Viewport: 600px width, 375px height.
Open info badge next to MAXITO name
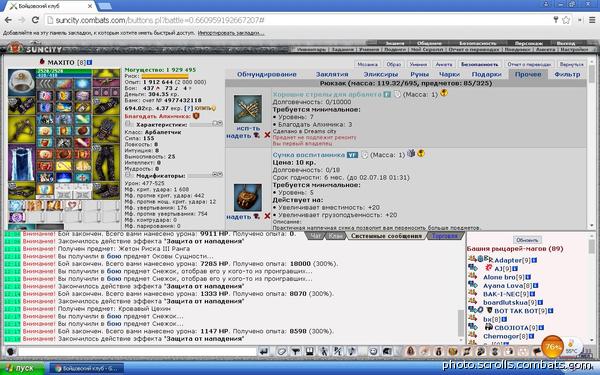point(89,62)
